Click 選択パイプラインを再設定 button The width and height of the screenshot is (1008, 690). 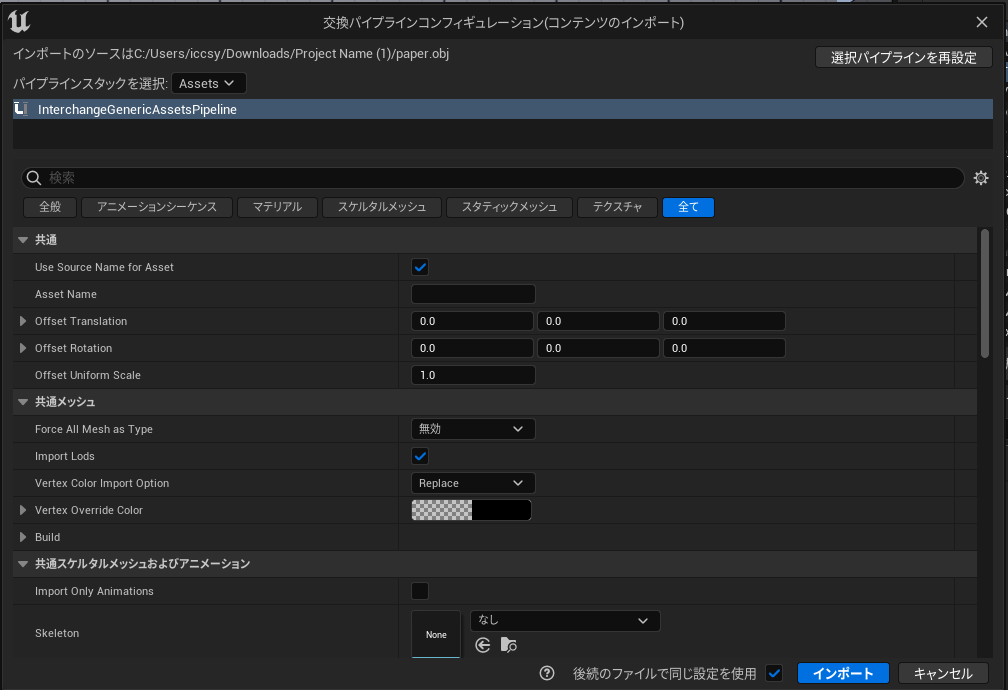coord(903,57)
